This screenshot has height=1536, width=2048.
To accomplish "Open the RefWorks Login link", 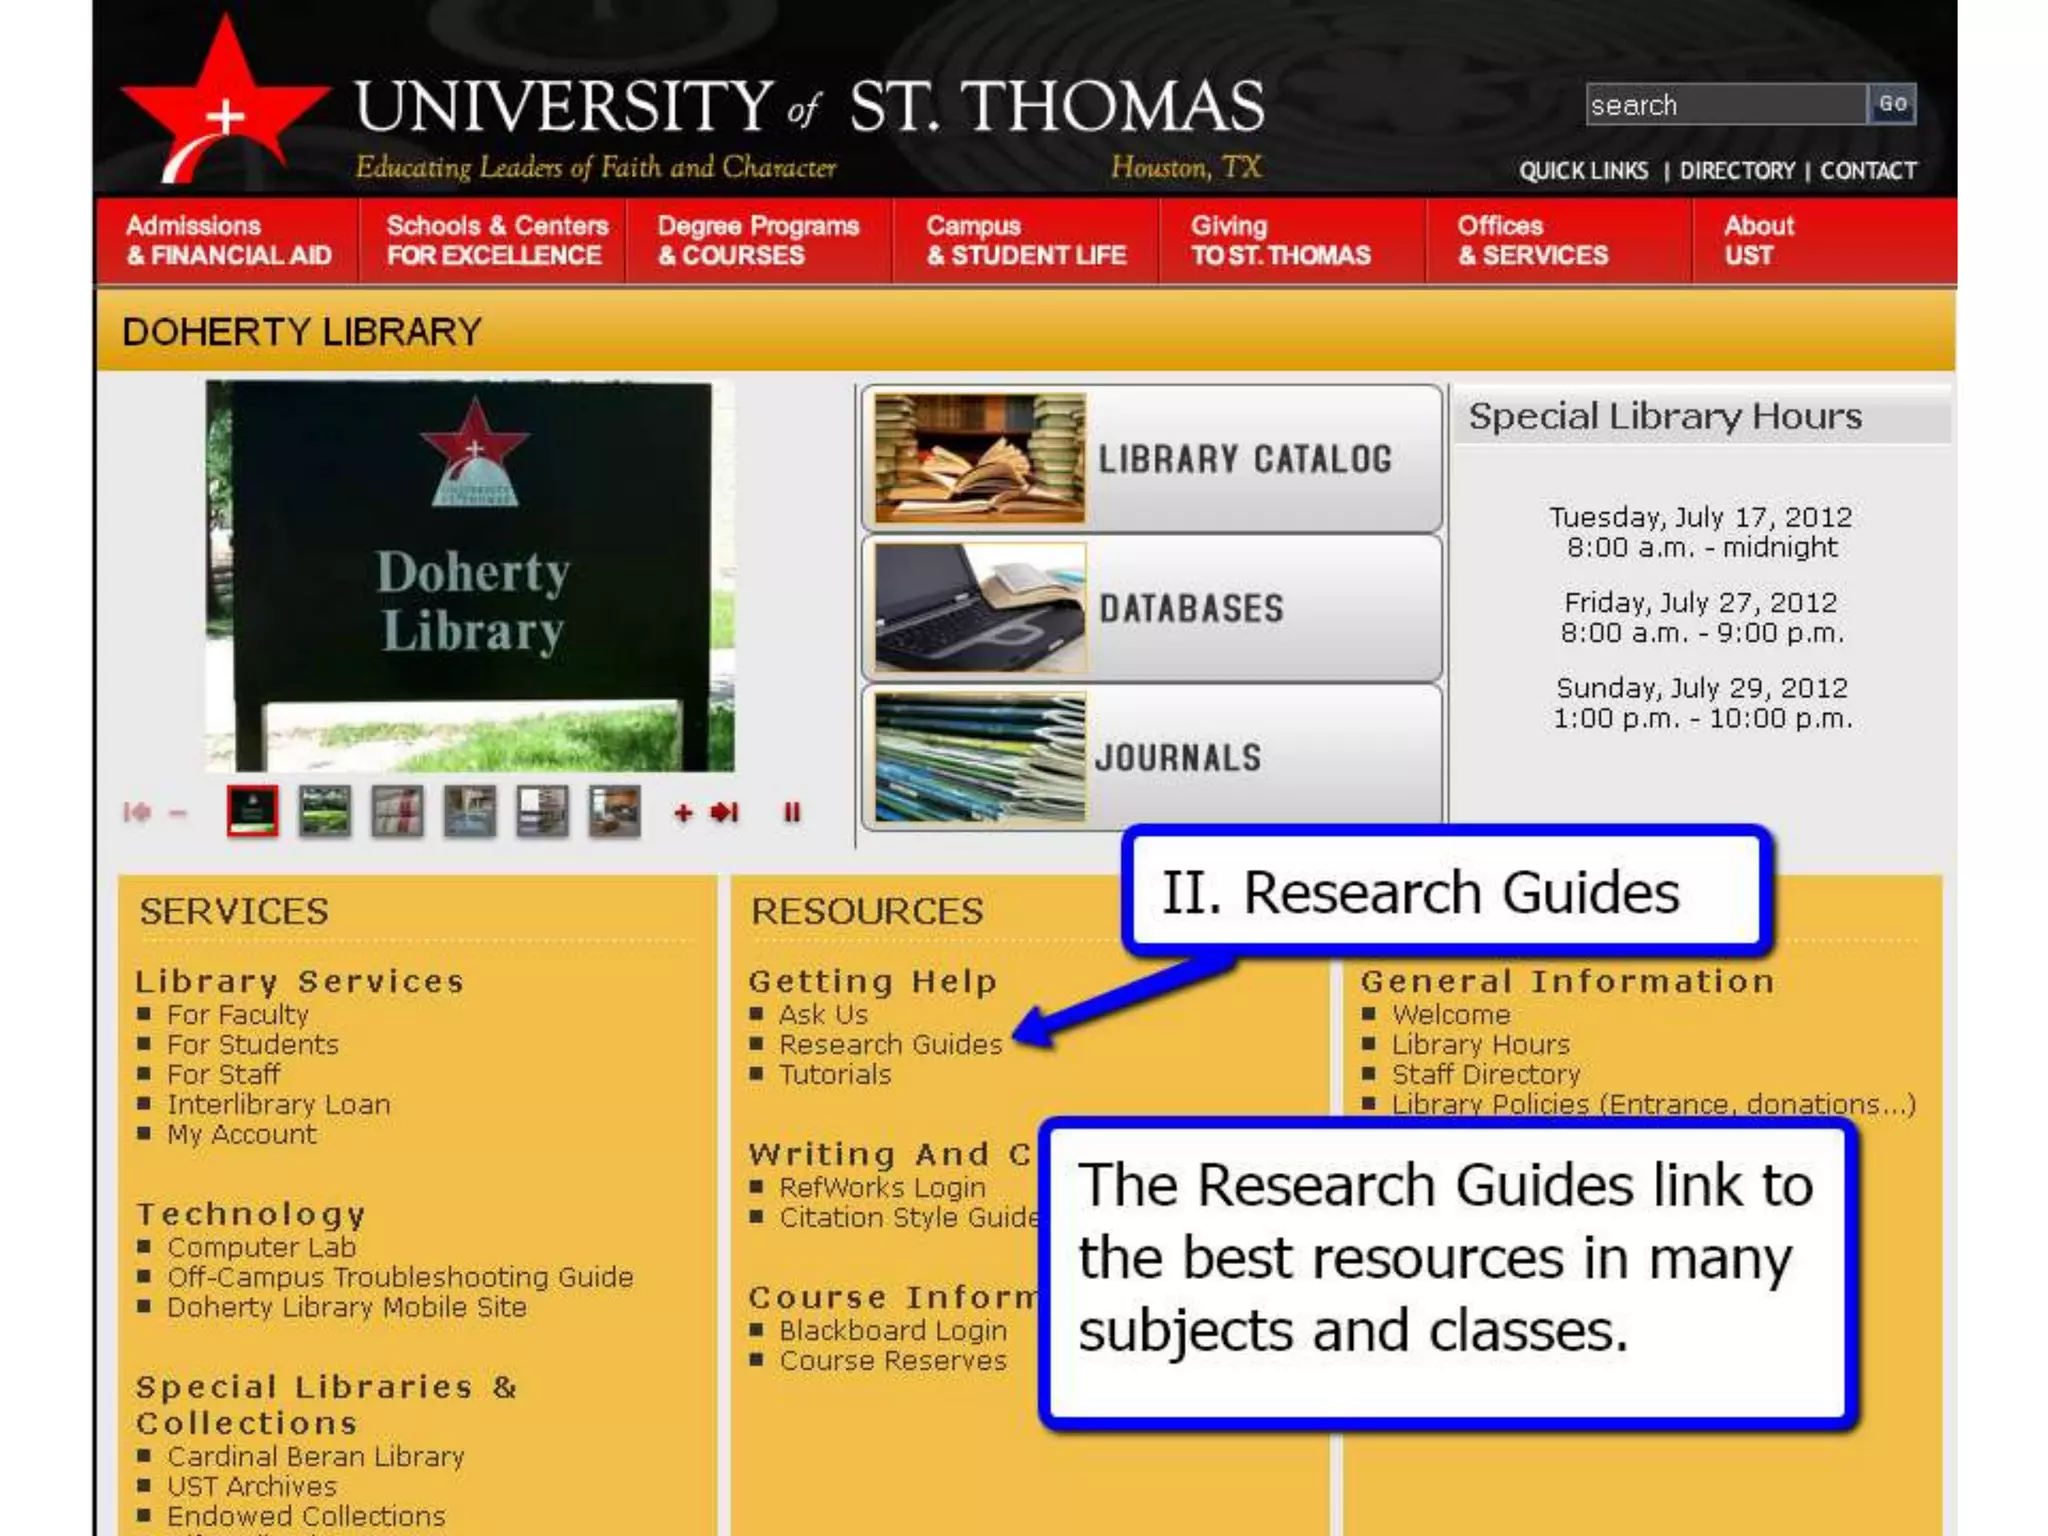I will click(882, 1188).
